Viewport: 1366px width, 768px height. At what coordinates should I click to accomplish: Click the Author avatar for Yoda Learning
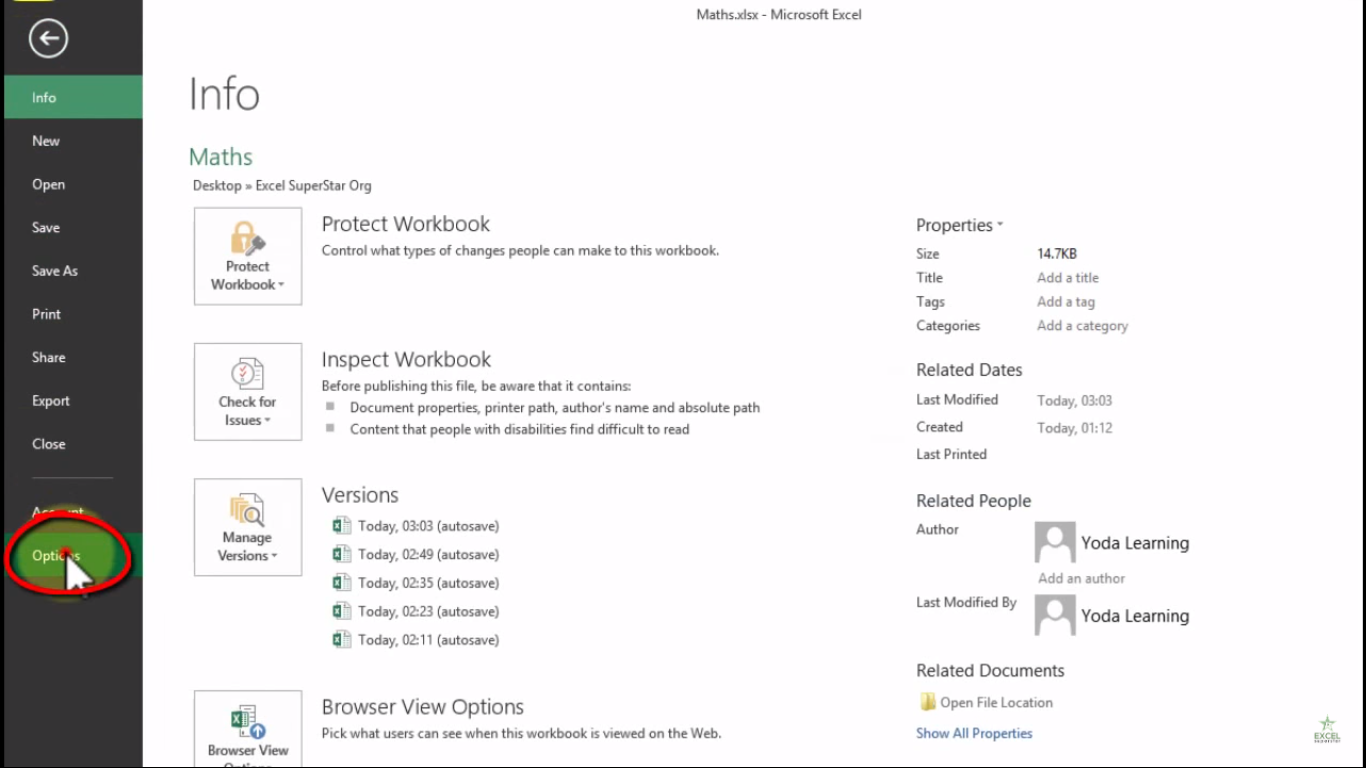pos(1055,542)
